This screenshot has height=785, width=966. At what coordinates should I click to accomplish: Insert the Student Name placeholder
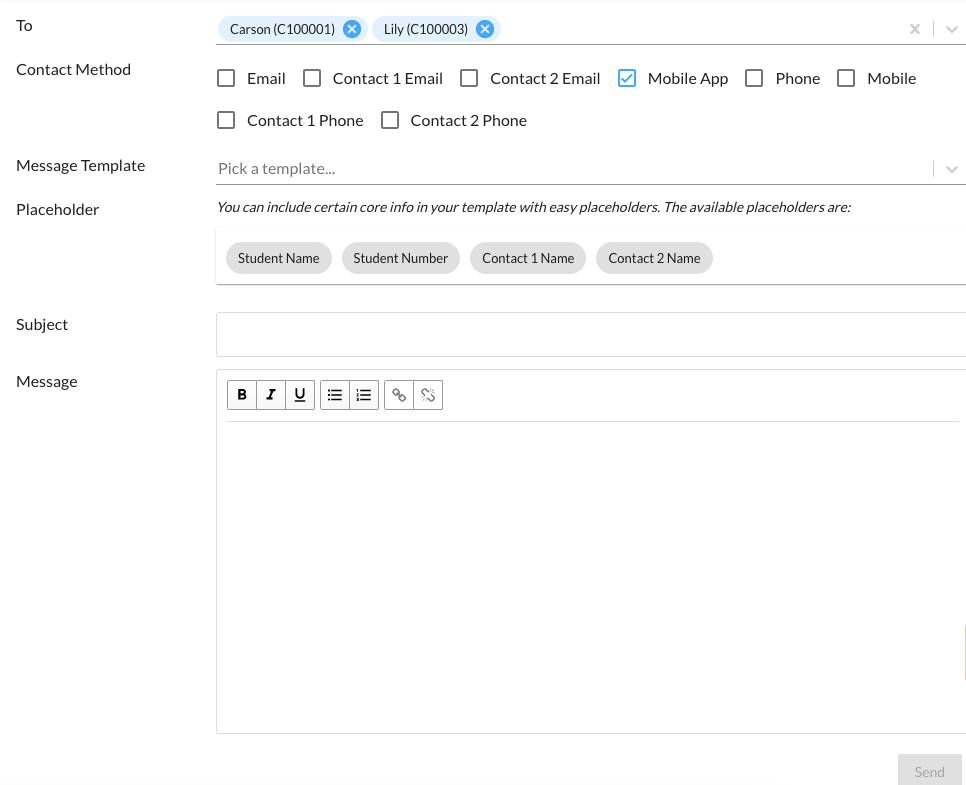click(278, 258)
